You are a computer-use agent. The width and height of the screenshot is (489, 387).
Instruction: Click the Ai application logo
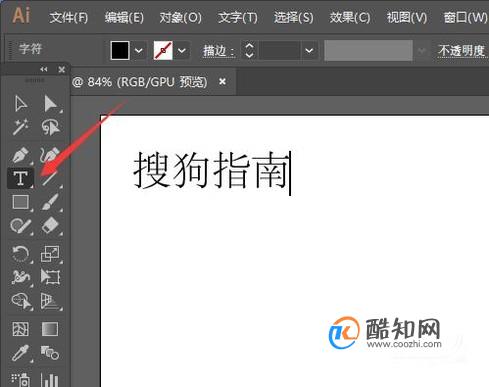[21, 16]
